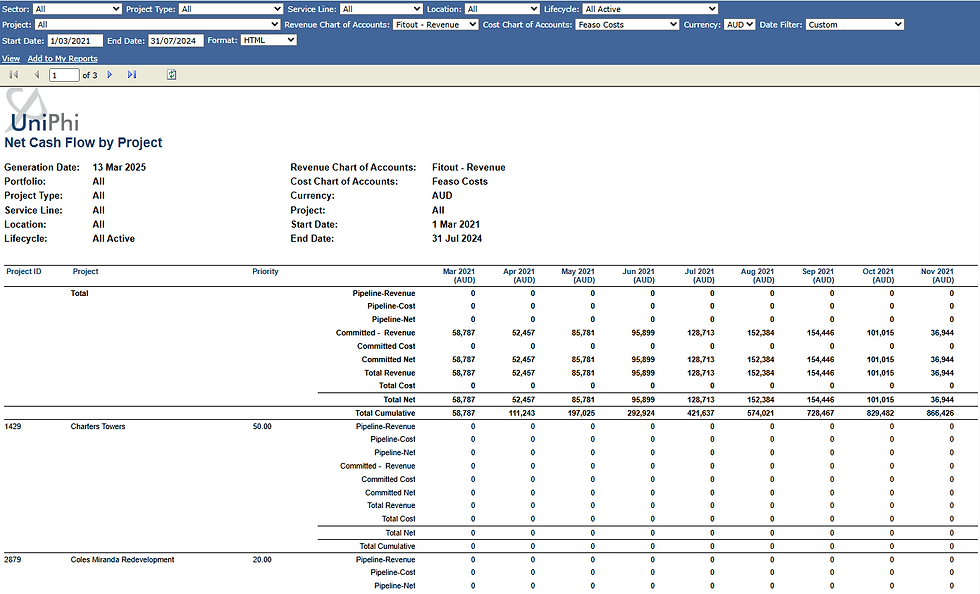This screenshot has height=594, width=980.
Task: Click the Priority column header
Action: click(x=265, y=271)
